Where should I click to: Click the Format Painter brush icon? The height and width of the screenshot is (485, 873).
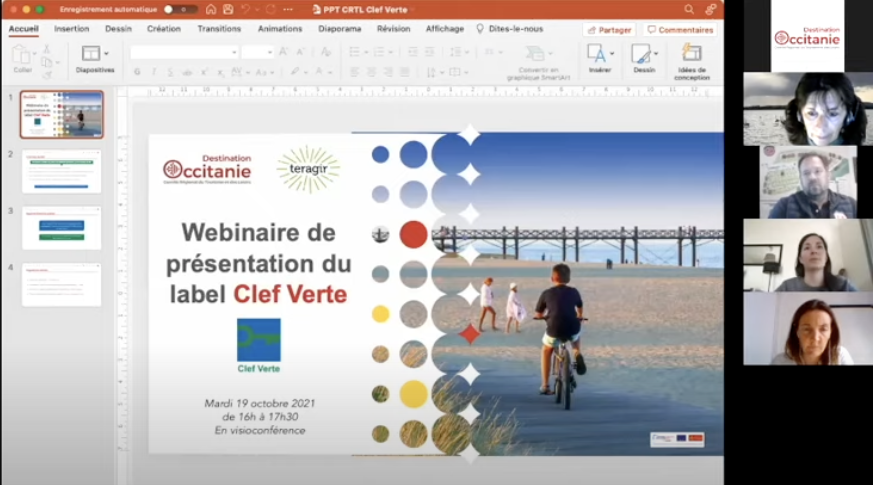click(47, 75)
